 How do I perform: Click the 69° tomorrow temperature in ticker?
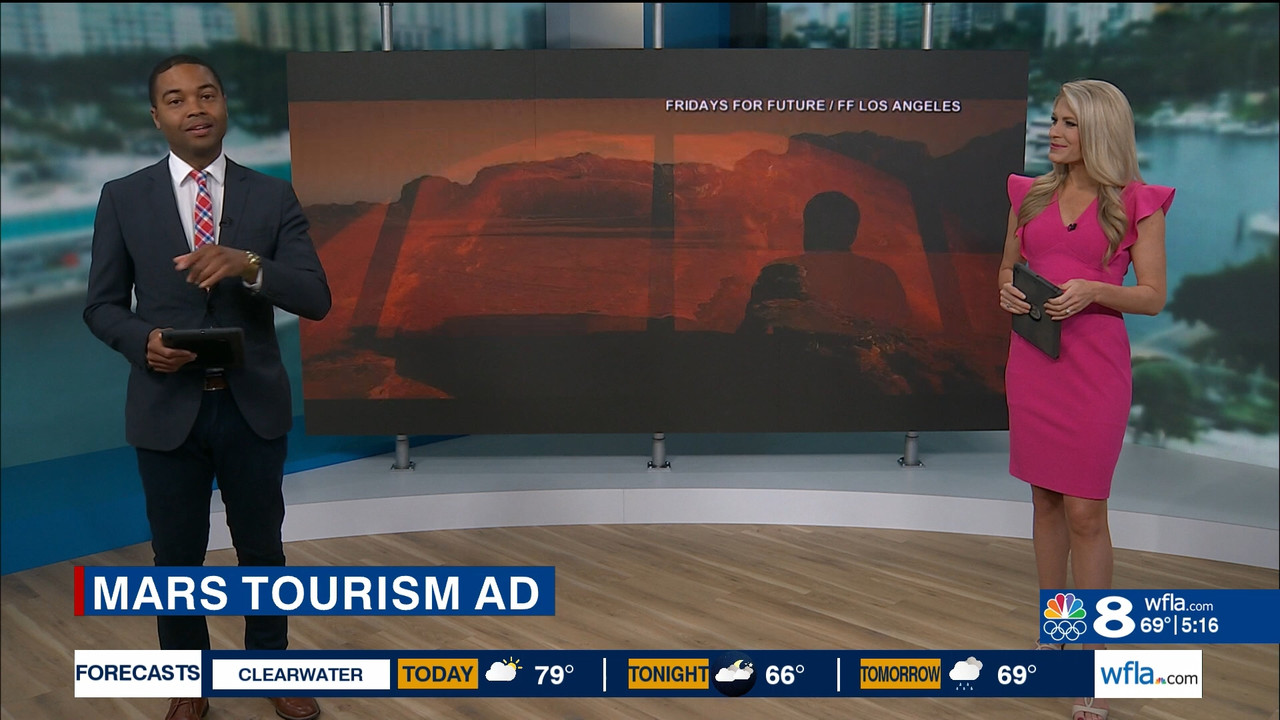pyautogui.click(x=1017, y=675)
